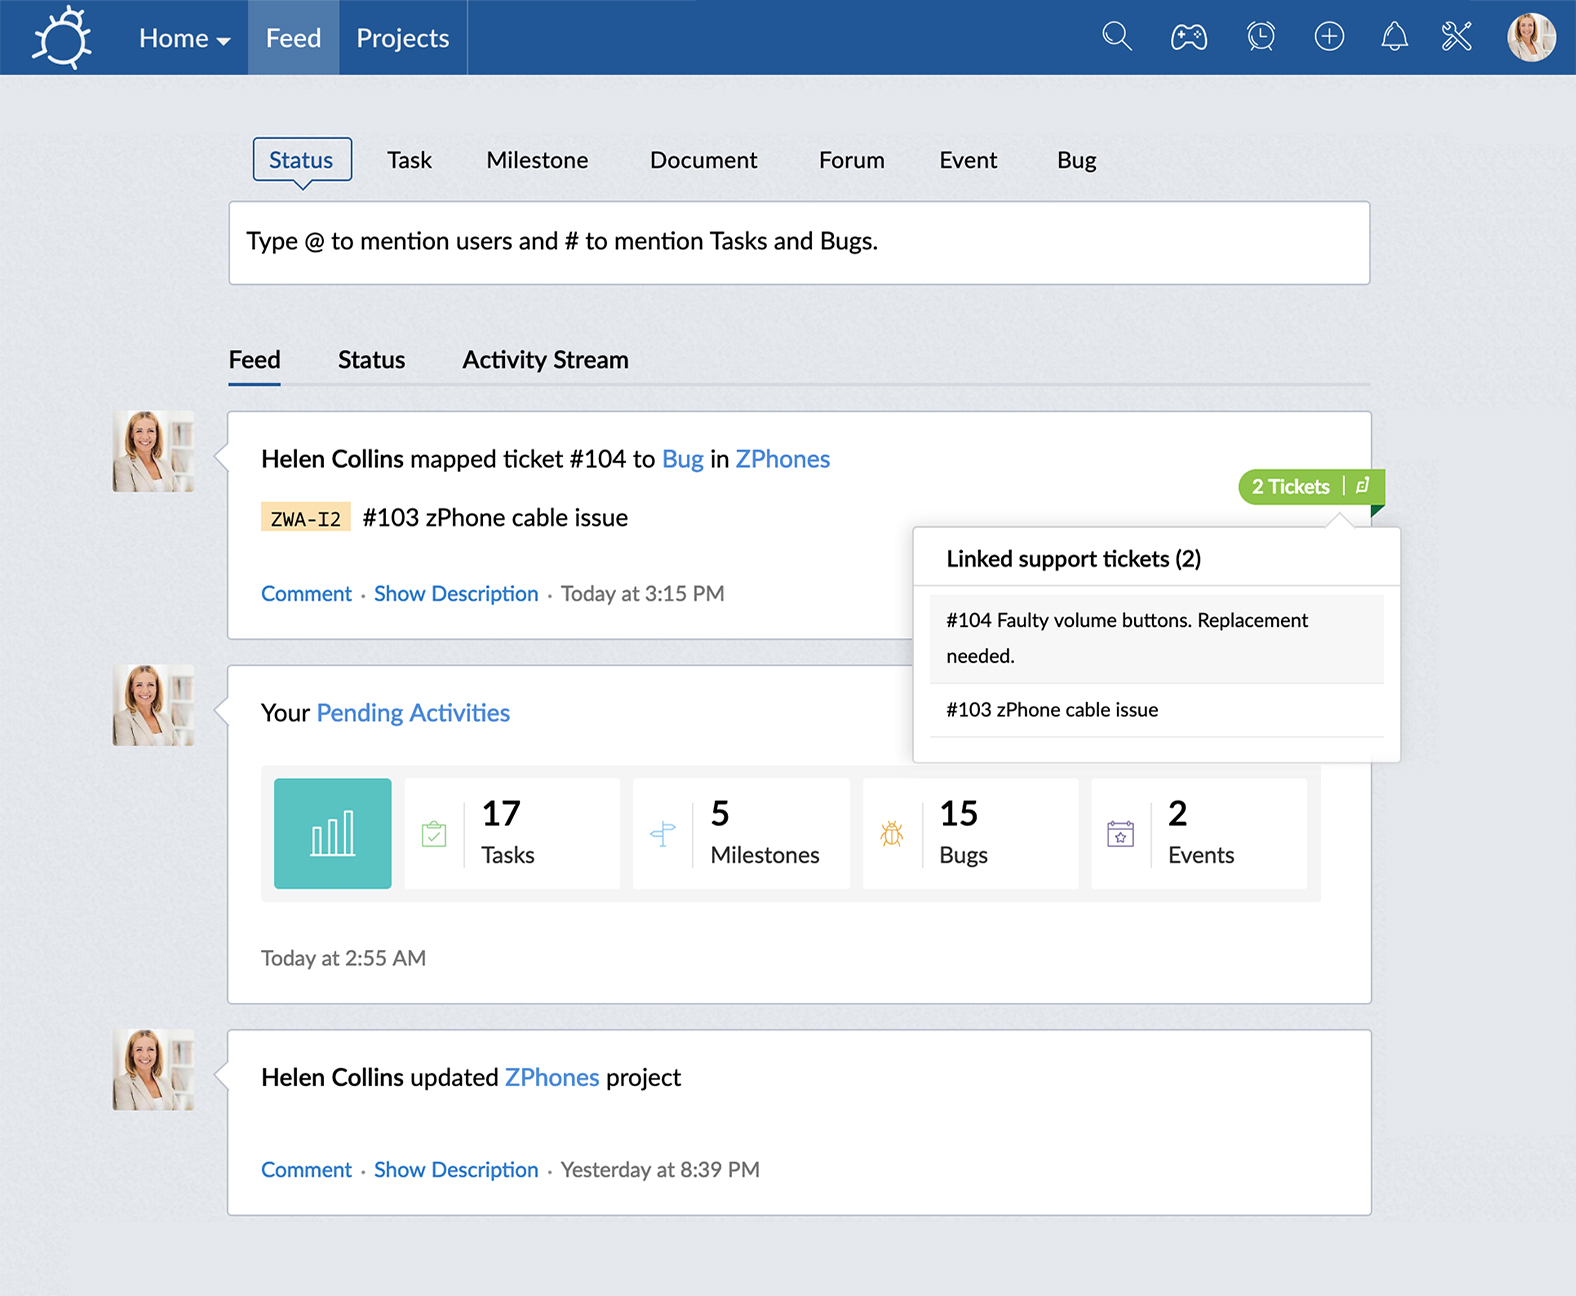Switch to the Status sub-tab below input
Screen dimensions: 1576x1296
pos(372,360)
